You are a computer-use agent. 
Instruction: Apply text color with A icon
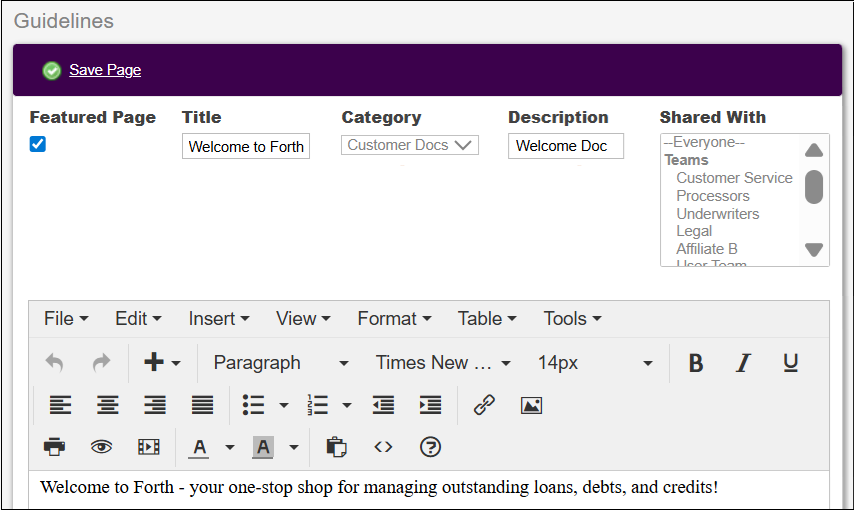coord(199,447)
